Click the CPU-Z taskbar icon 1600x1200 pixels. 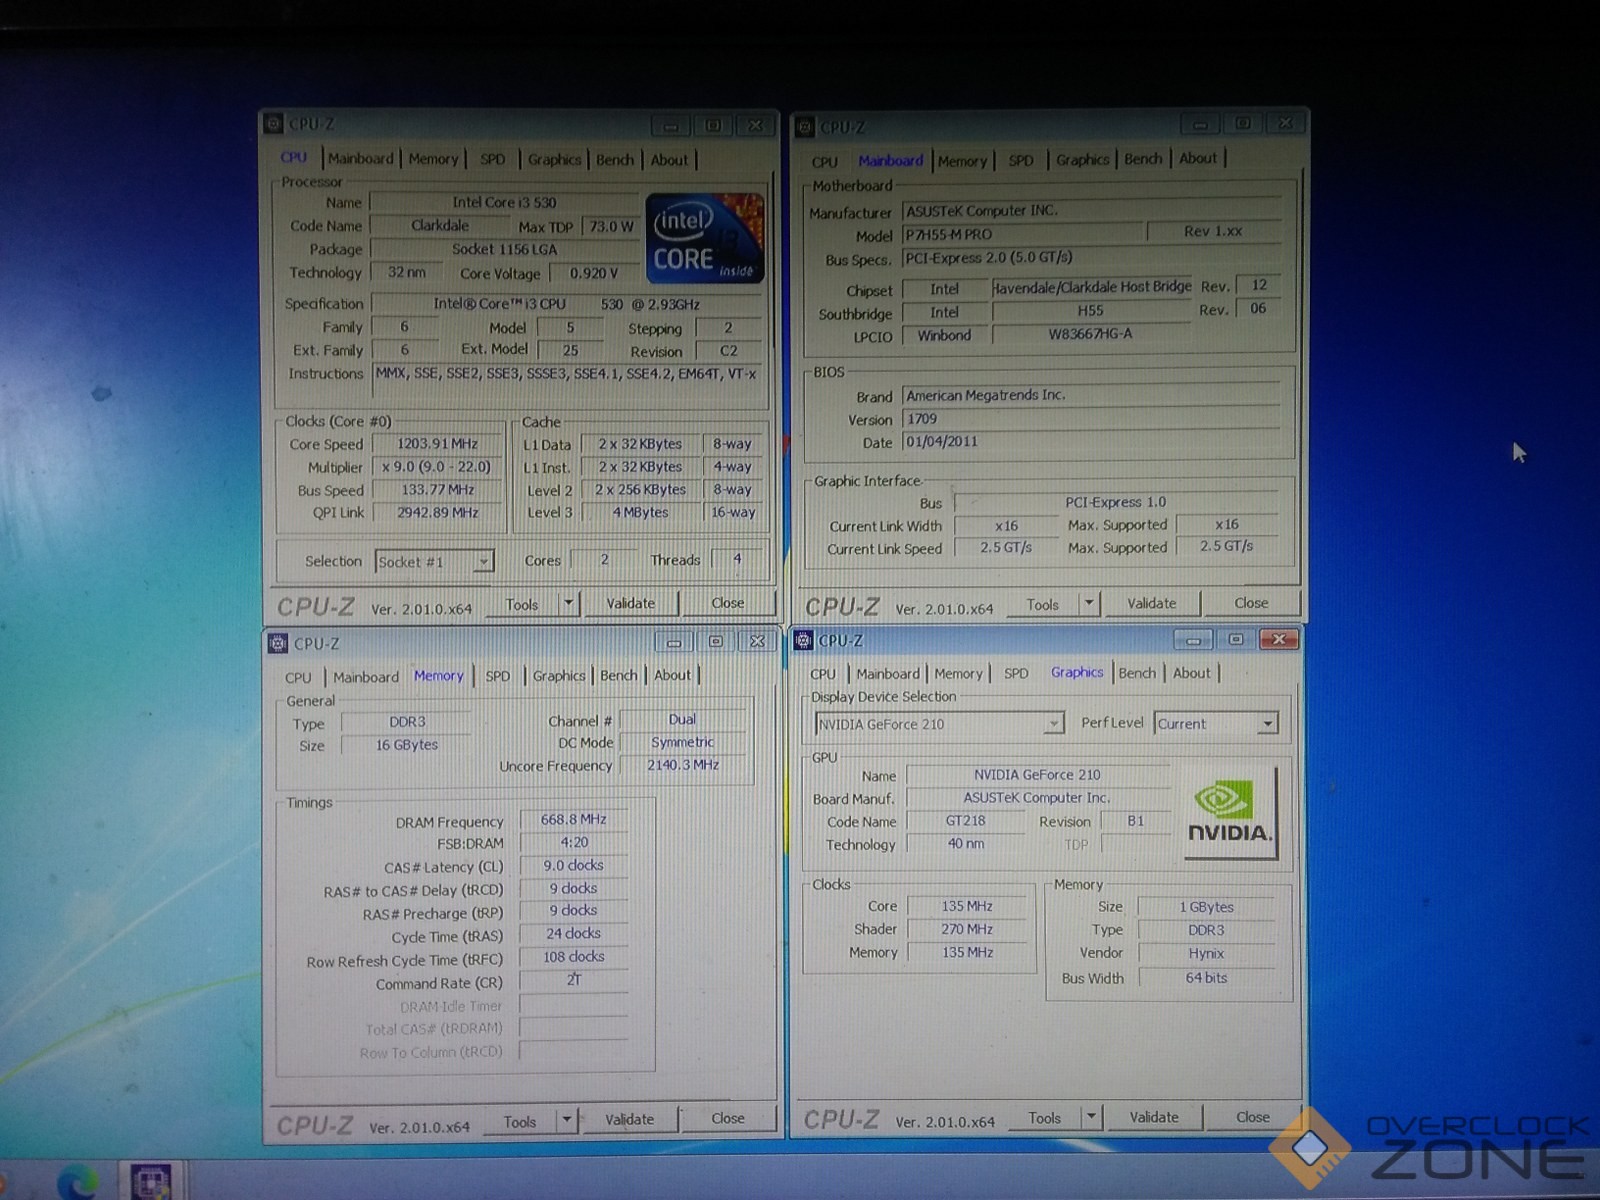152,1182
